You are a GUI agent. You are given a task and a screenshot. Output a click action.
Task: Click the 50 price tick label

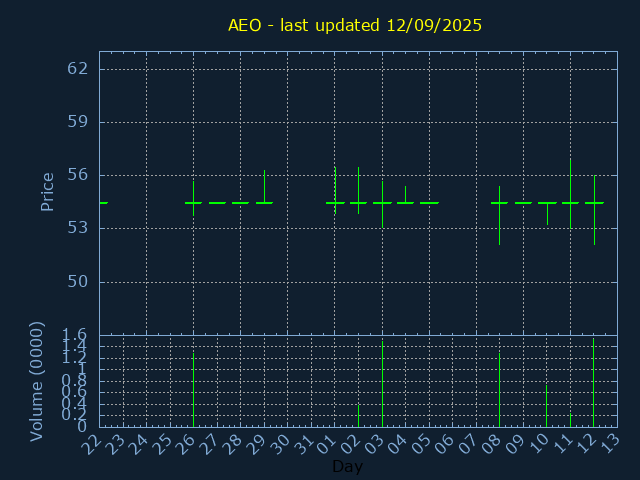click(78, 282)
